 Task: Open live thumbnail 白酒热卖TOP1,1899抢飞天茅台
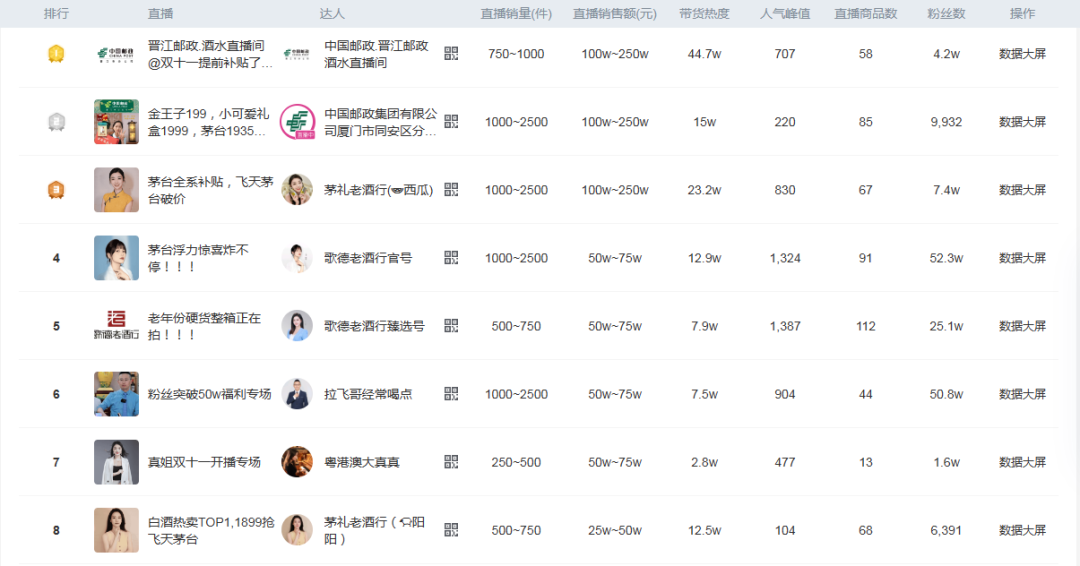[x=116, y=530]
